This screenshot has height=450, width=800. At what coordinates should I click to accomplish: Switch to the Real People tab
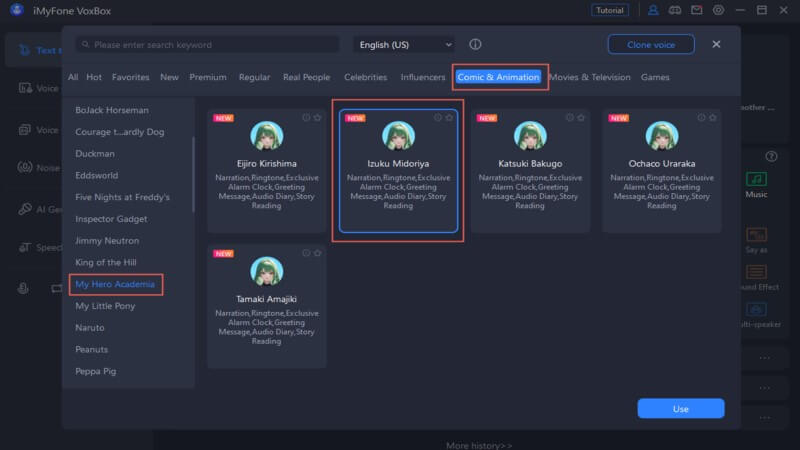point(307,77)
